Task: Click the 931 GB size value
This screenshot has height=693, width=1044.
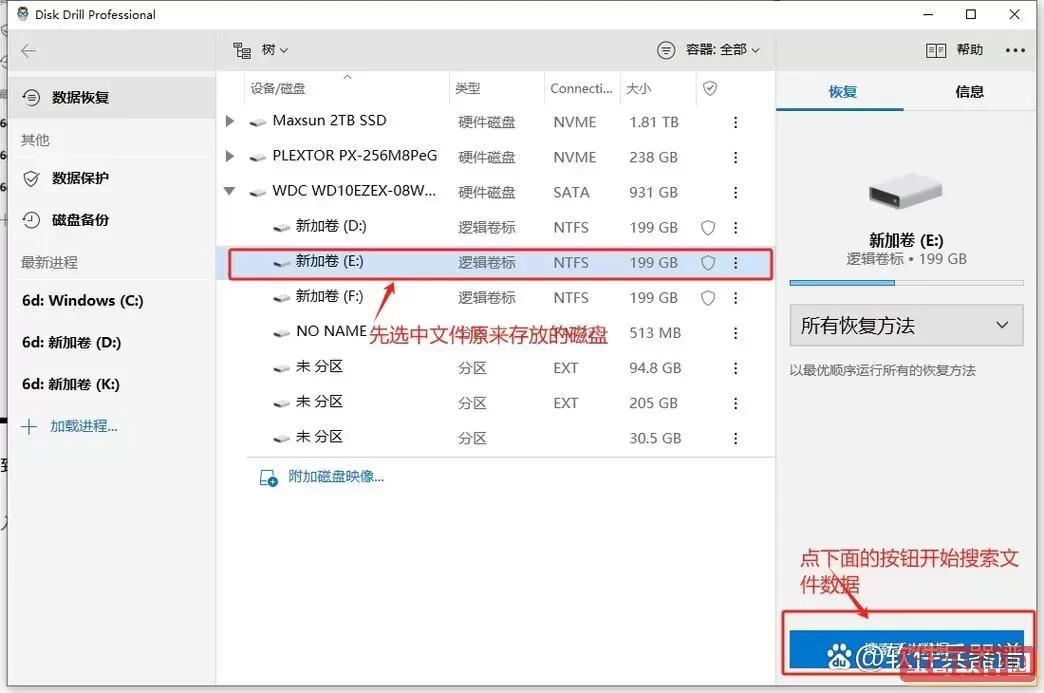Action: [653, 192]
